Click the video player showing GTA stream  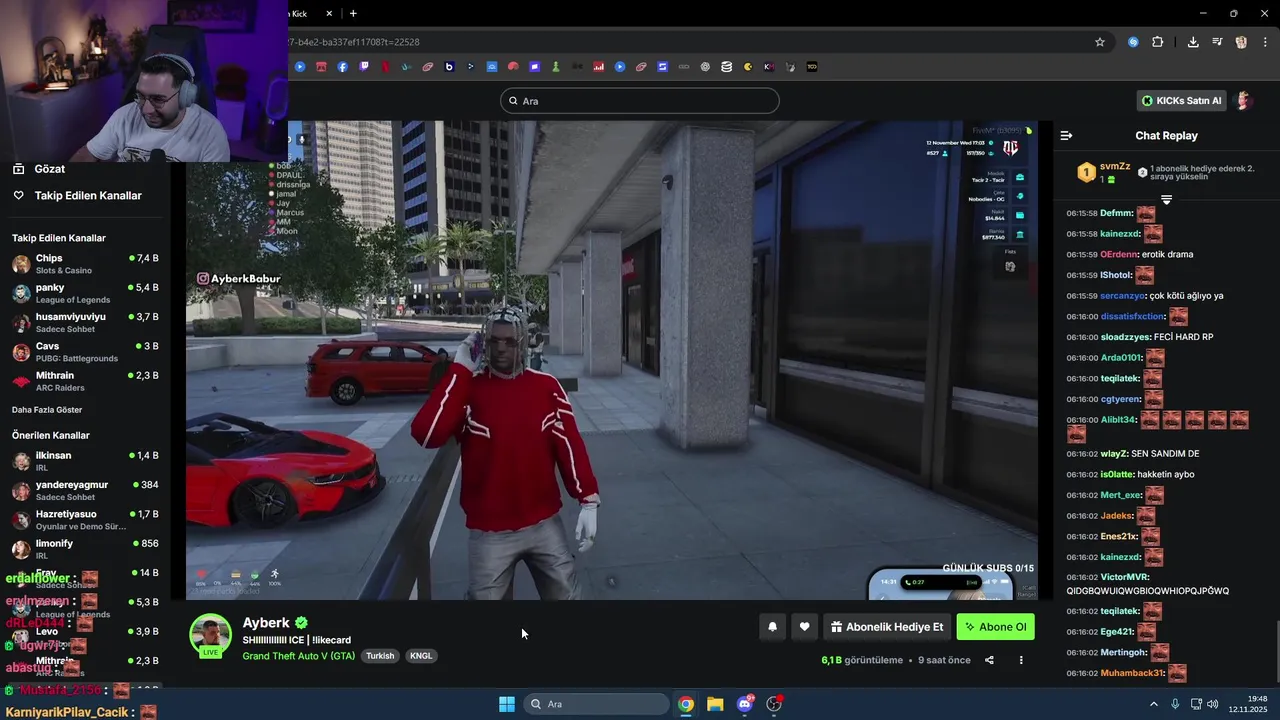[x=612, y=360]
